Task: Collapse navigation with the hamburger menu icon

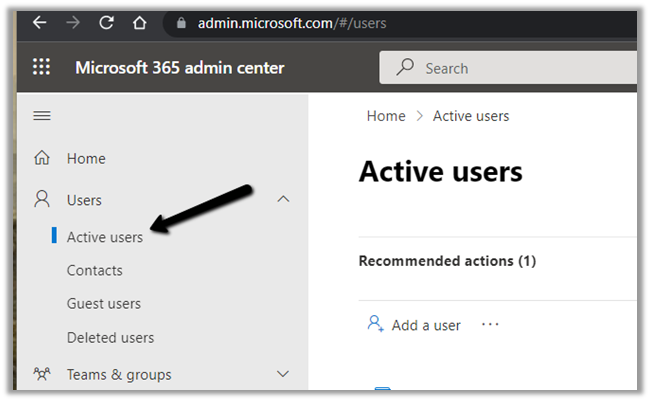Action: click(42, 116)
